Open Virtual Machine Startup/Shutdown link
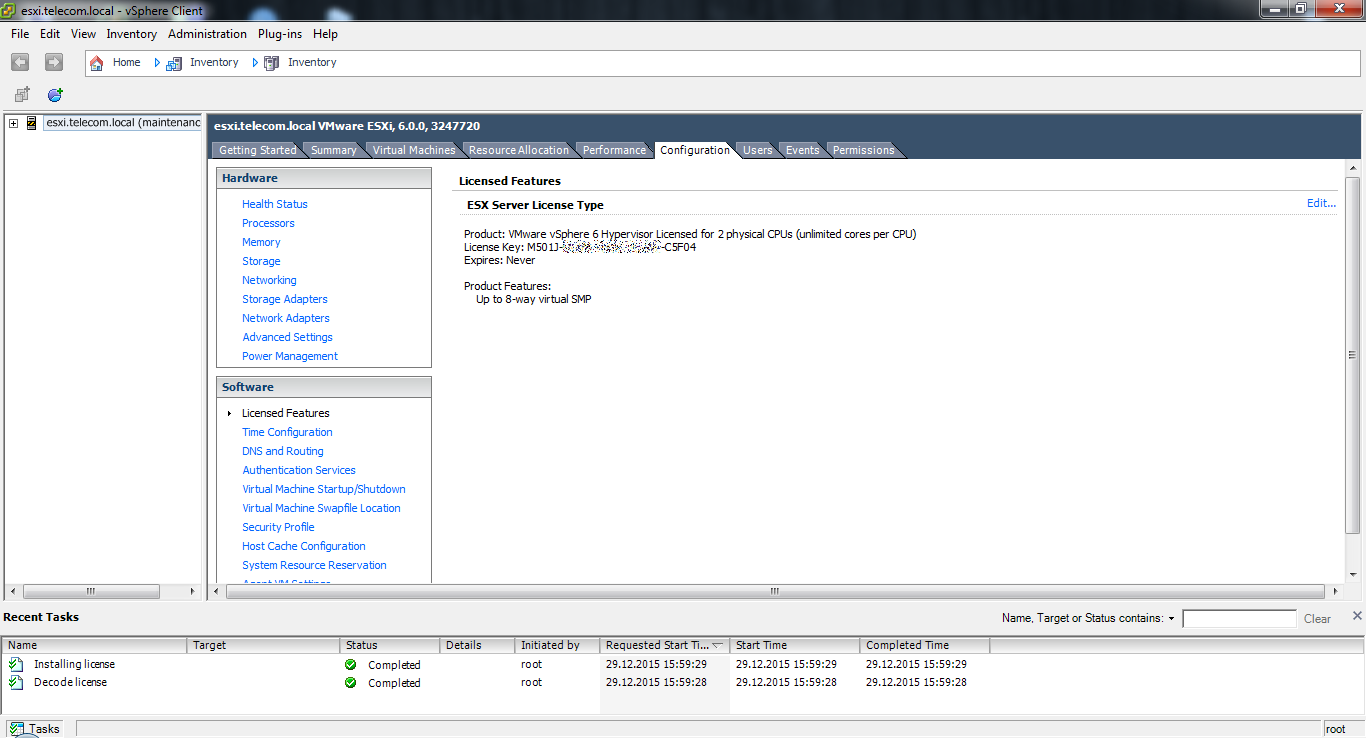Screen dimensions: 1366x738 324,489
